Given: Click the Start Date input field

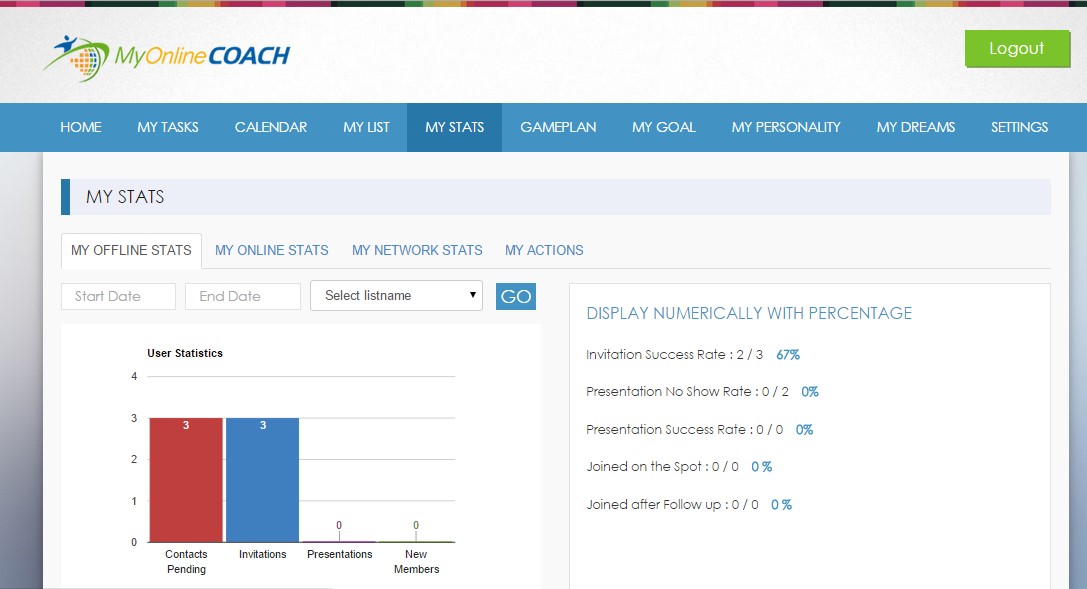Looking at the screenshot, I should tap(118, 296).
